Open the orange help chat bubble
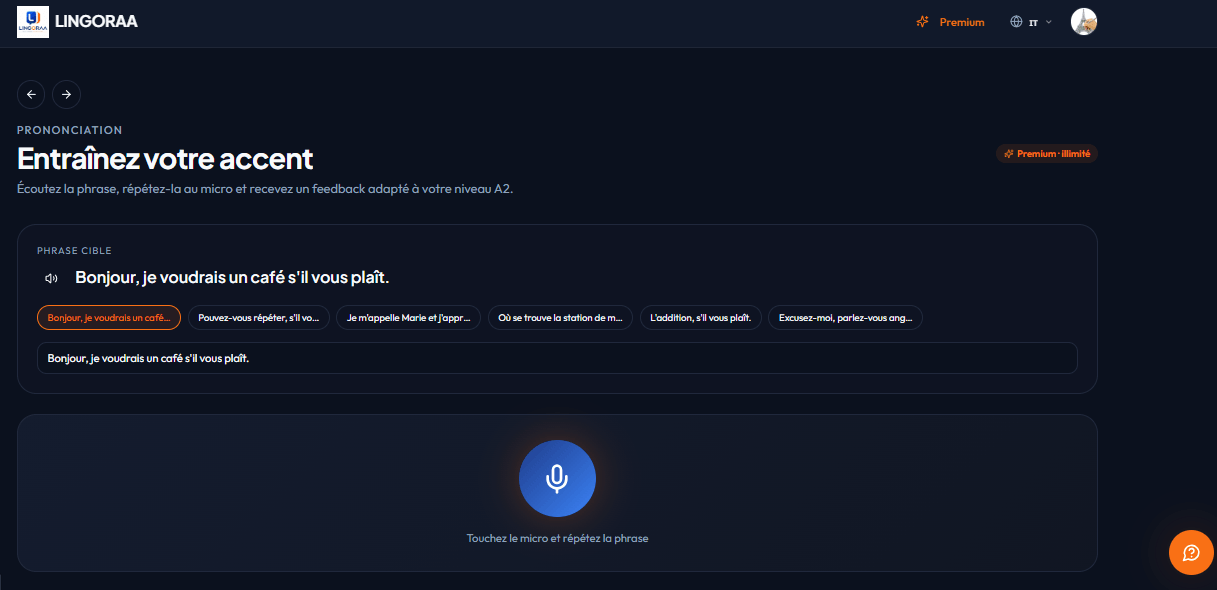 pyautogui.click(x=1191, y=552)
